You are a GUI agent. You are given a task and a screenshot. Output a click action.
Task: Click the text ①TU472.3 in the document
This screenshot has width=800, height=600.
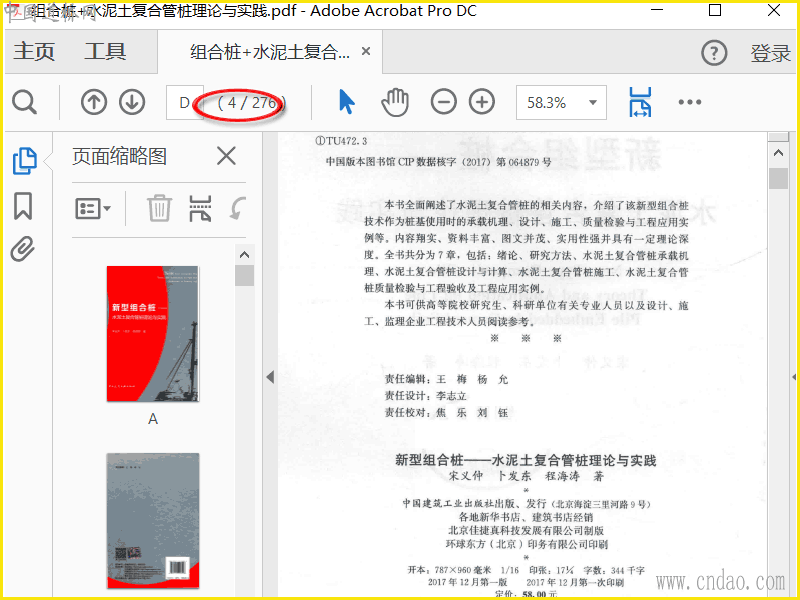[x=341, y=141]
